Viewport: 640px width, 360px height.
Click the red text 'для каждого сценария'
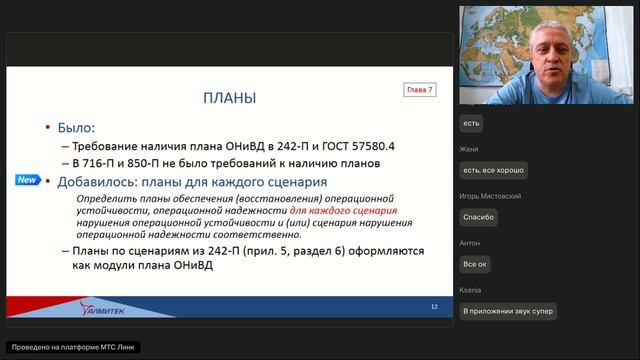pos(343,211)
